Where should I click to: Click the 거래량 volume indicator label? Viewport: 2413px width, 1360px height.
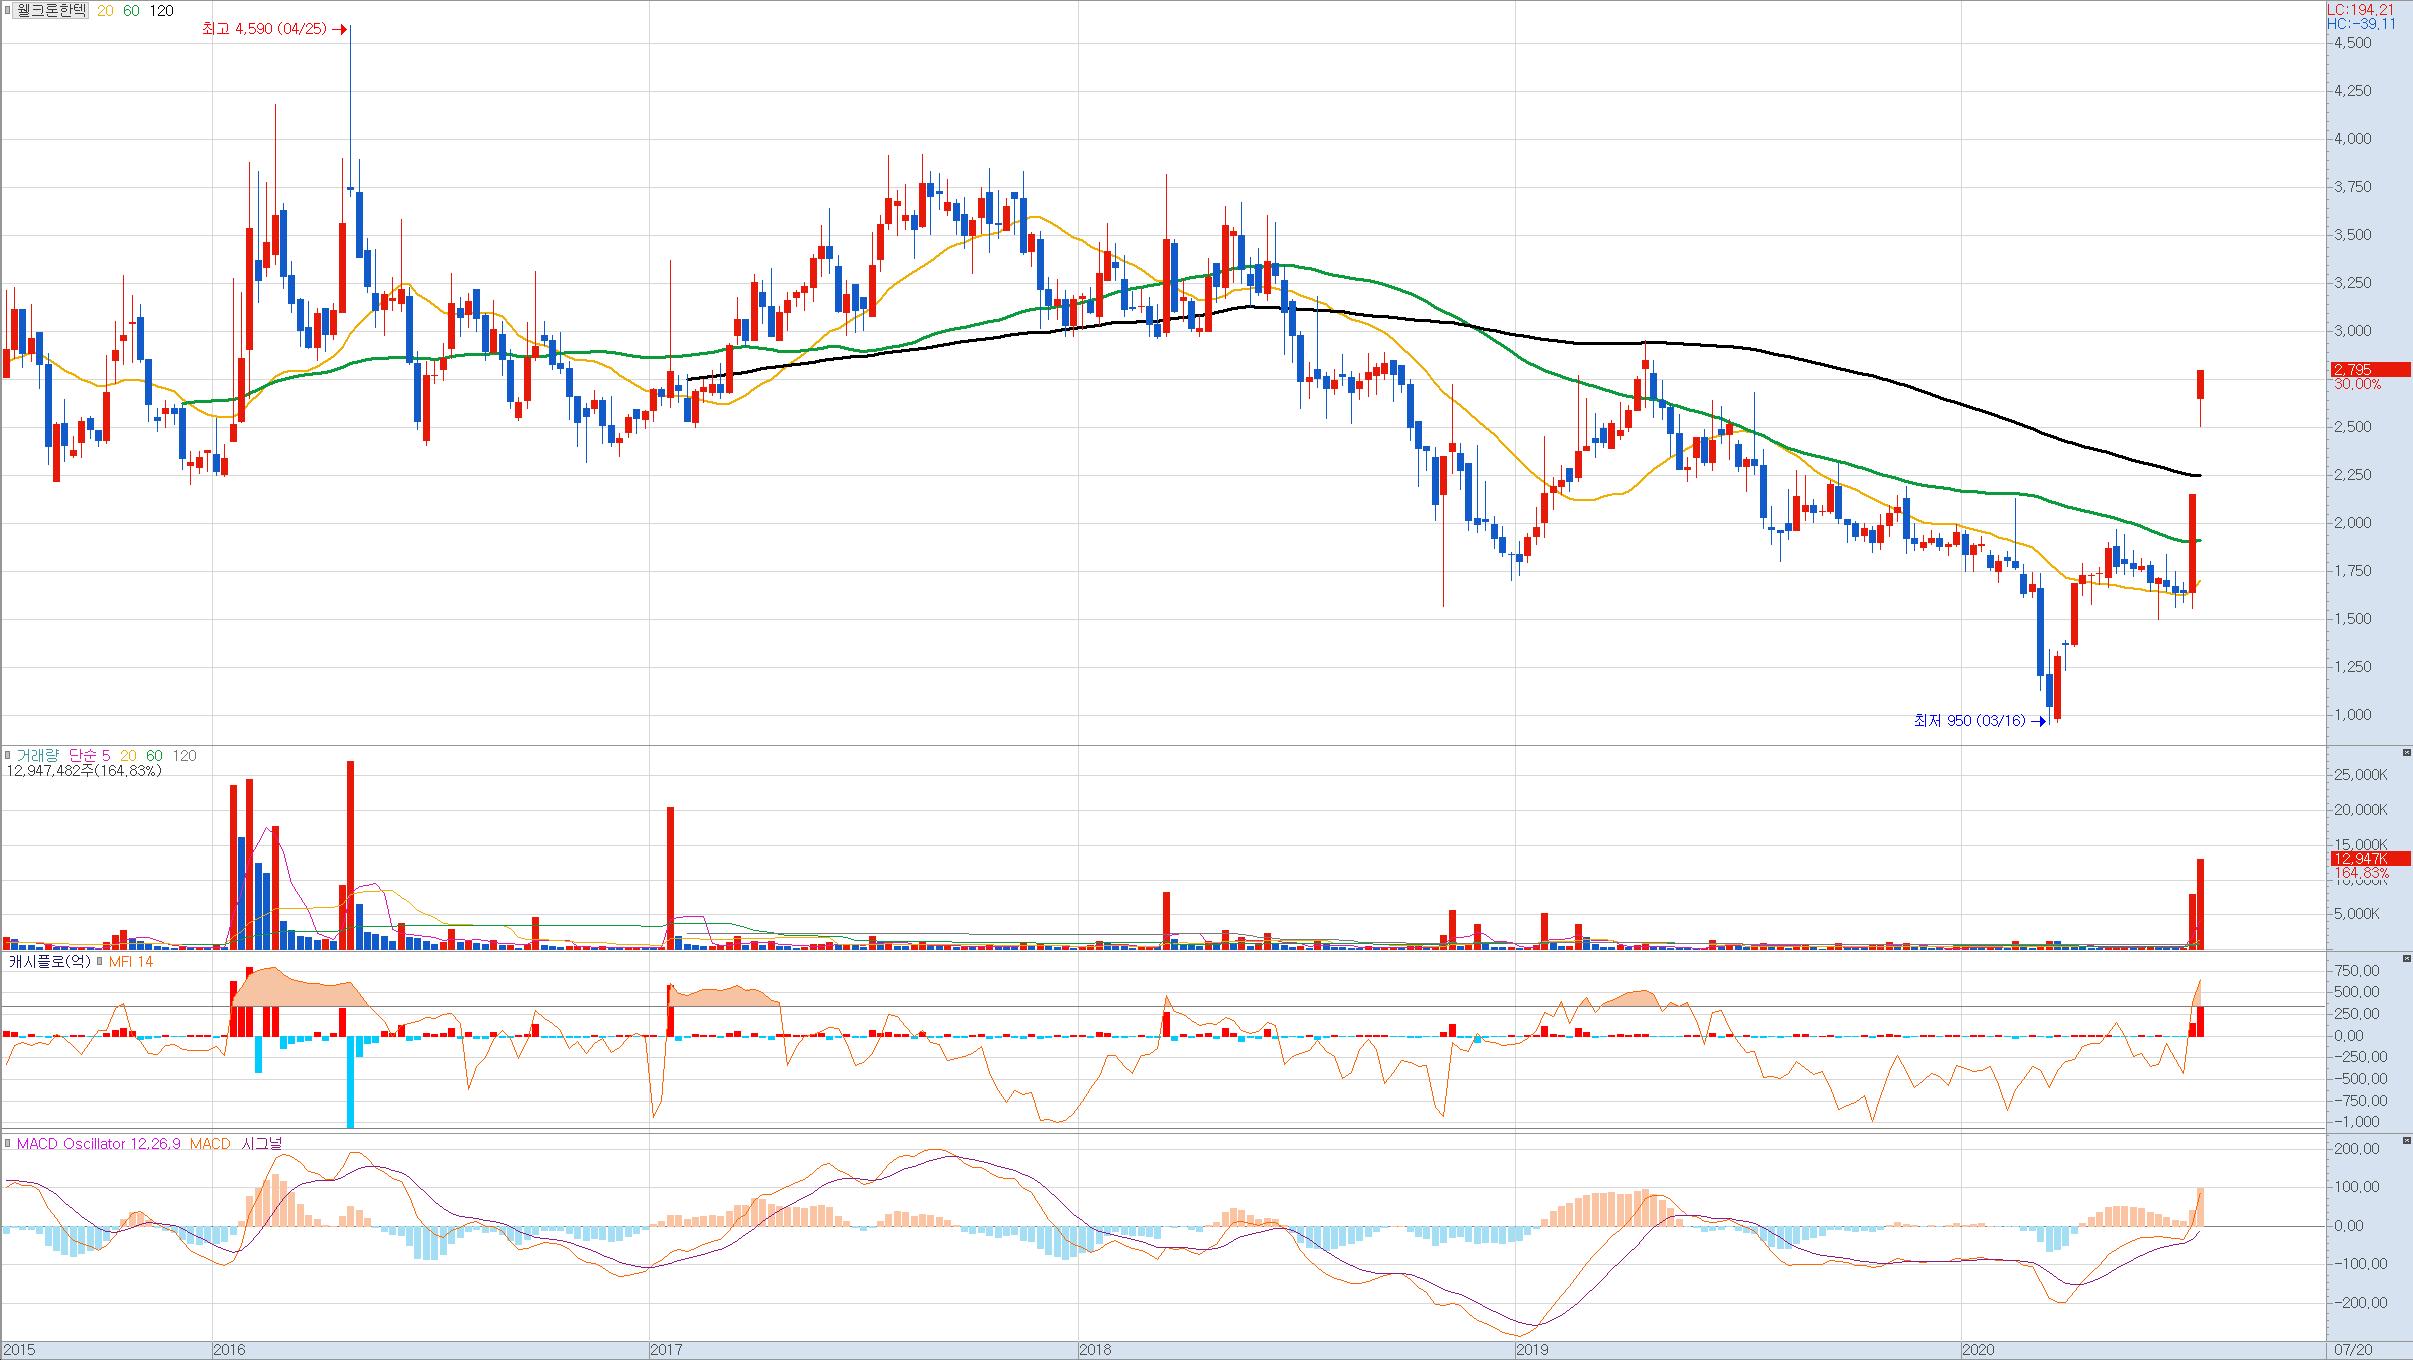tap(37, 756)
